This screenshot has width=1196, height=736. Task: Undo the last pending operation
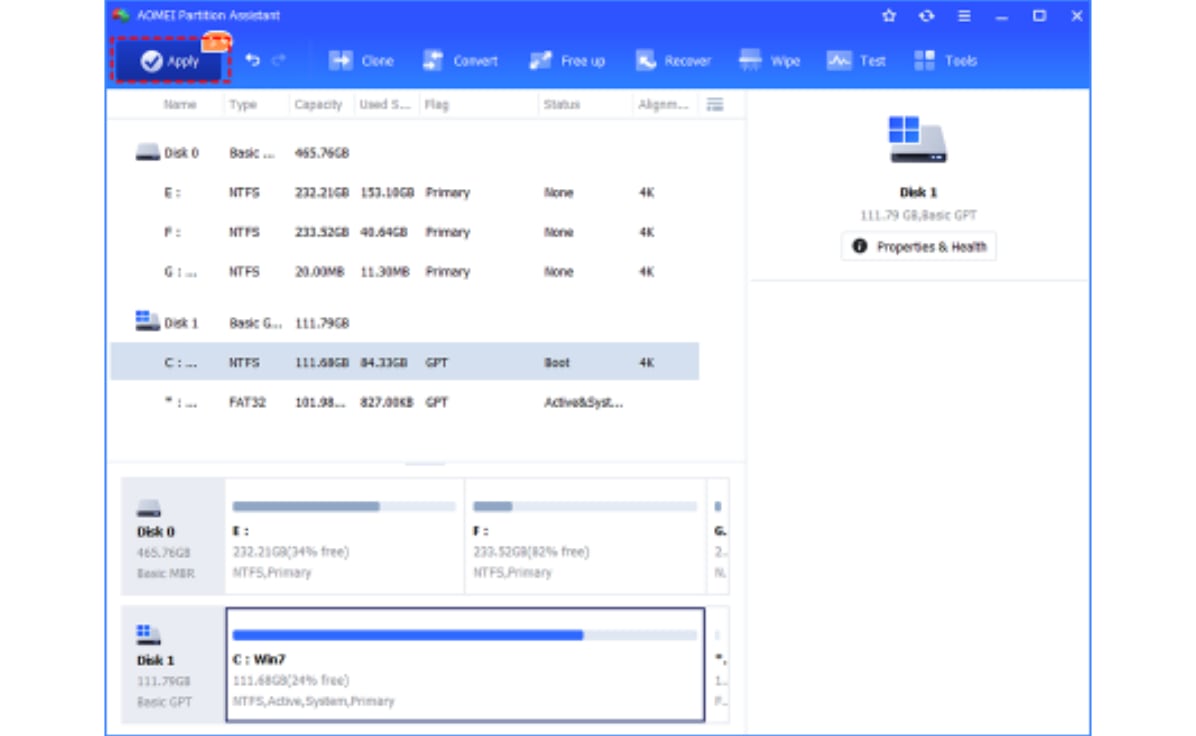click(252, 59)
